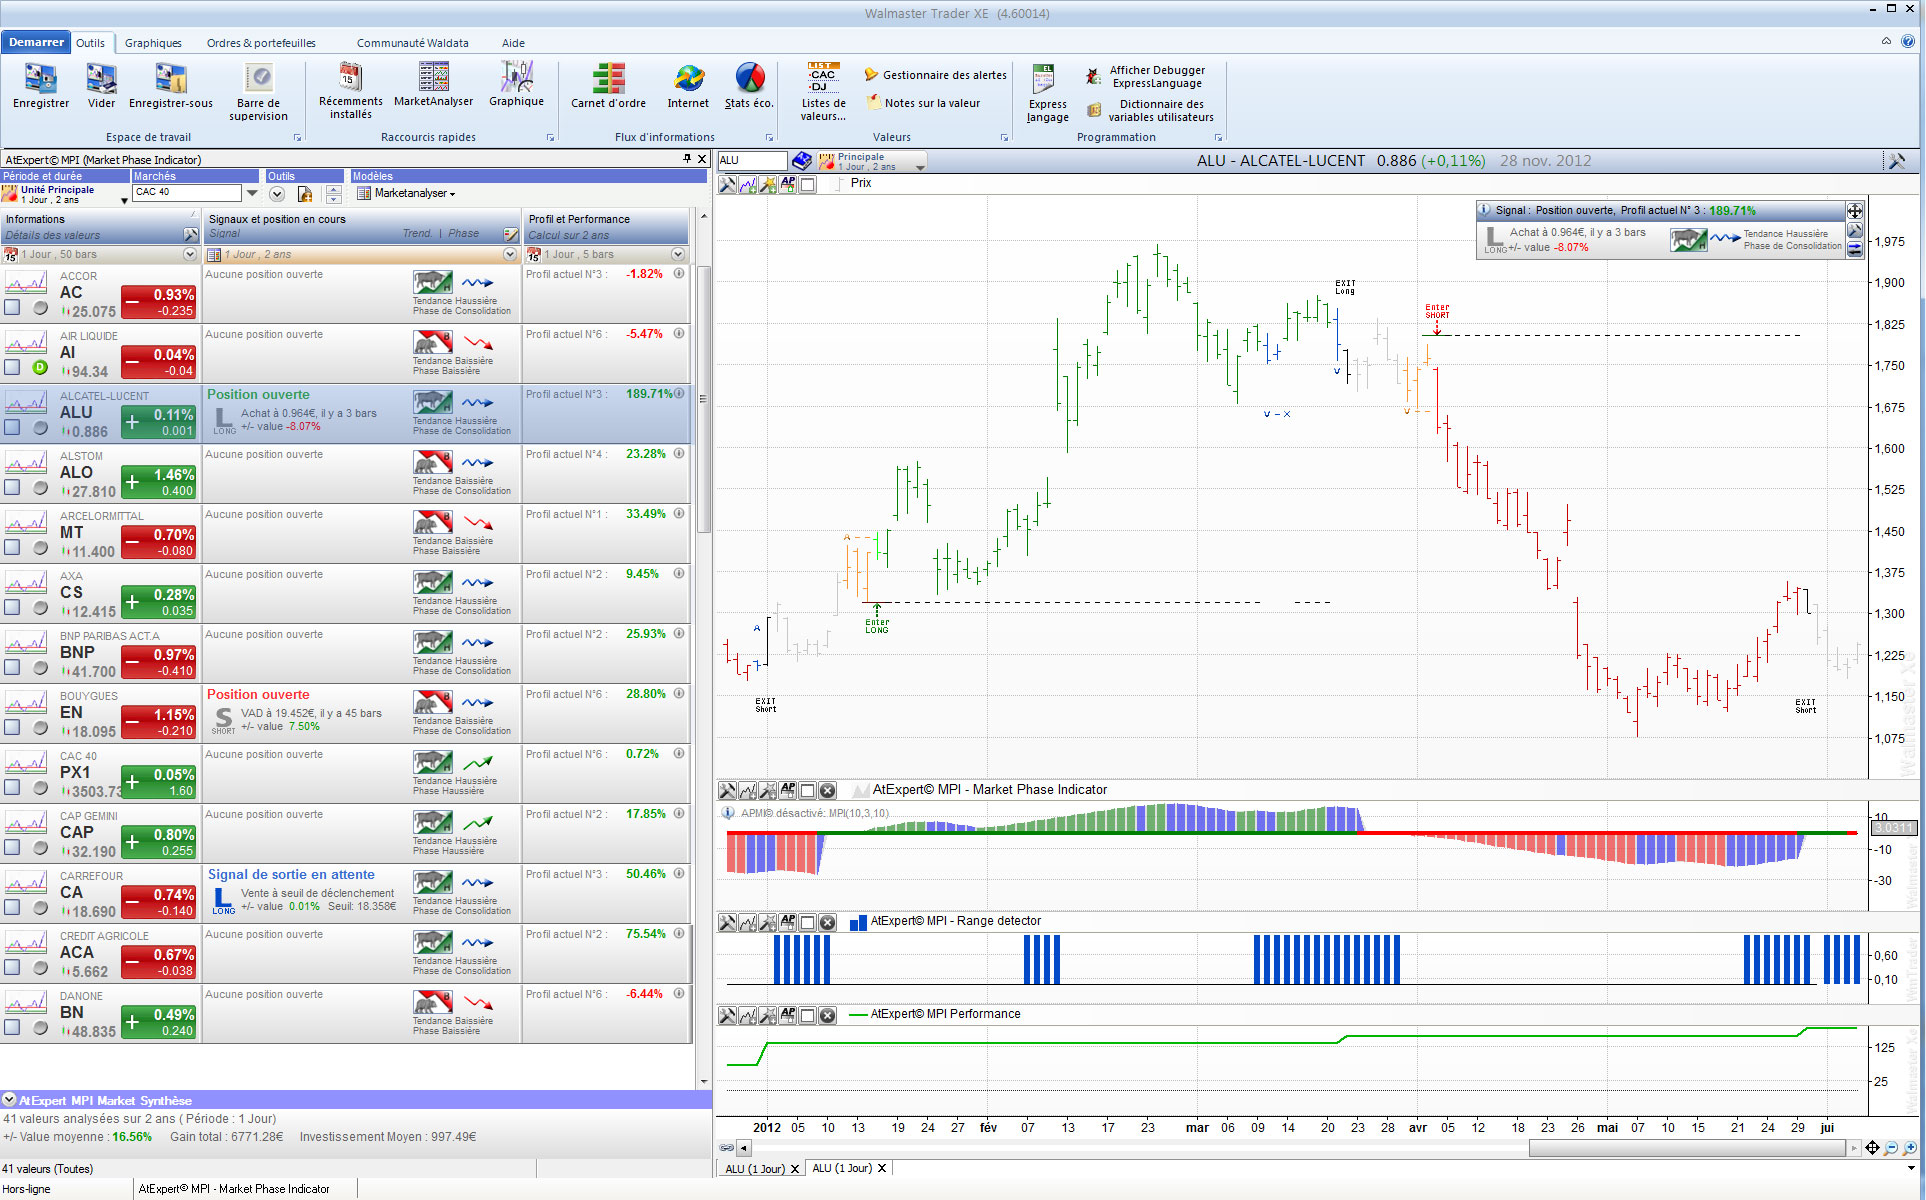1926x1200 pixels.
Task: Open the Barre de supervision
Action: point(258,92)
